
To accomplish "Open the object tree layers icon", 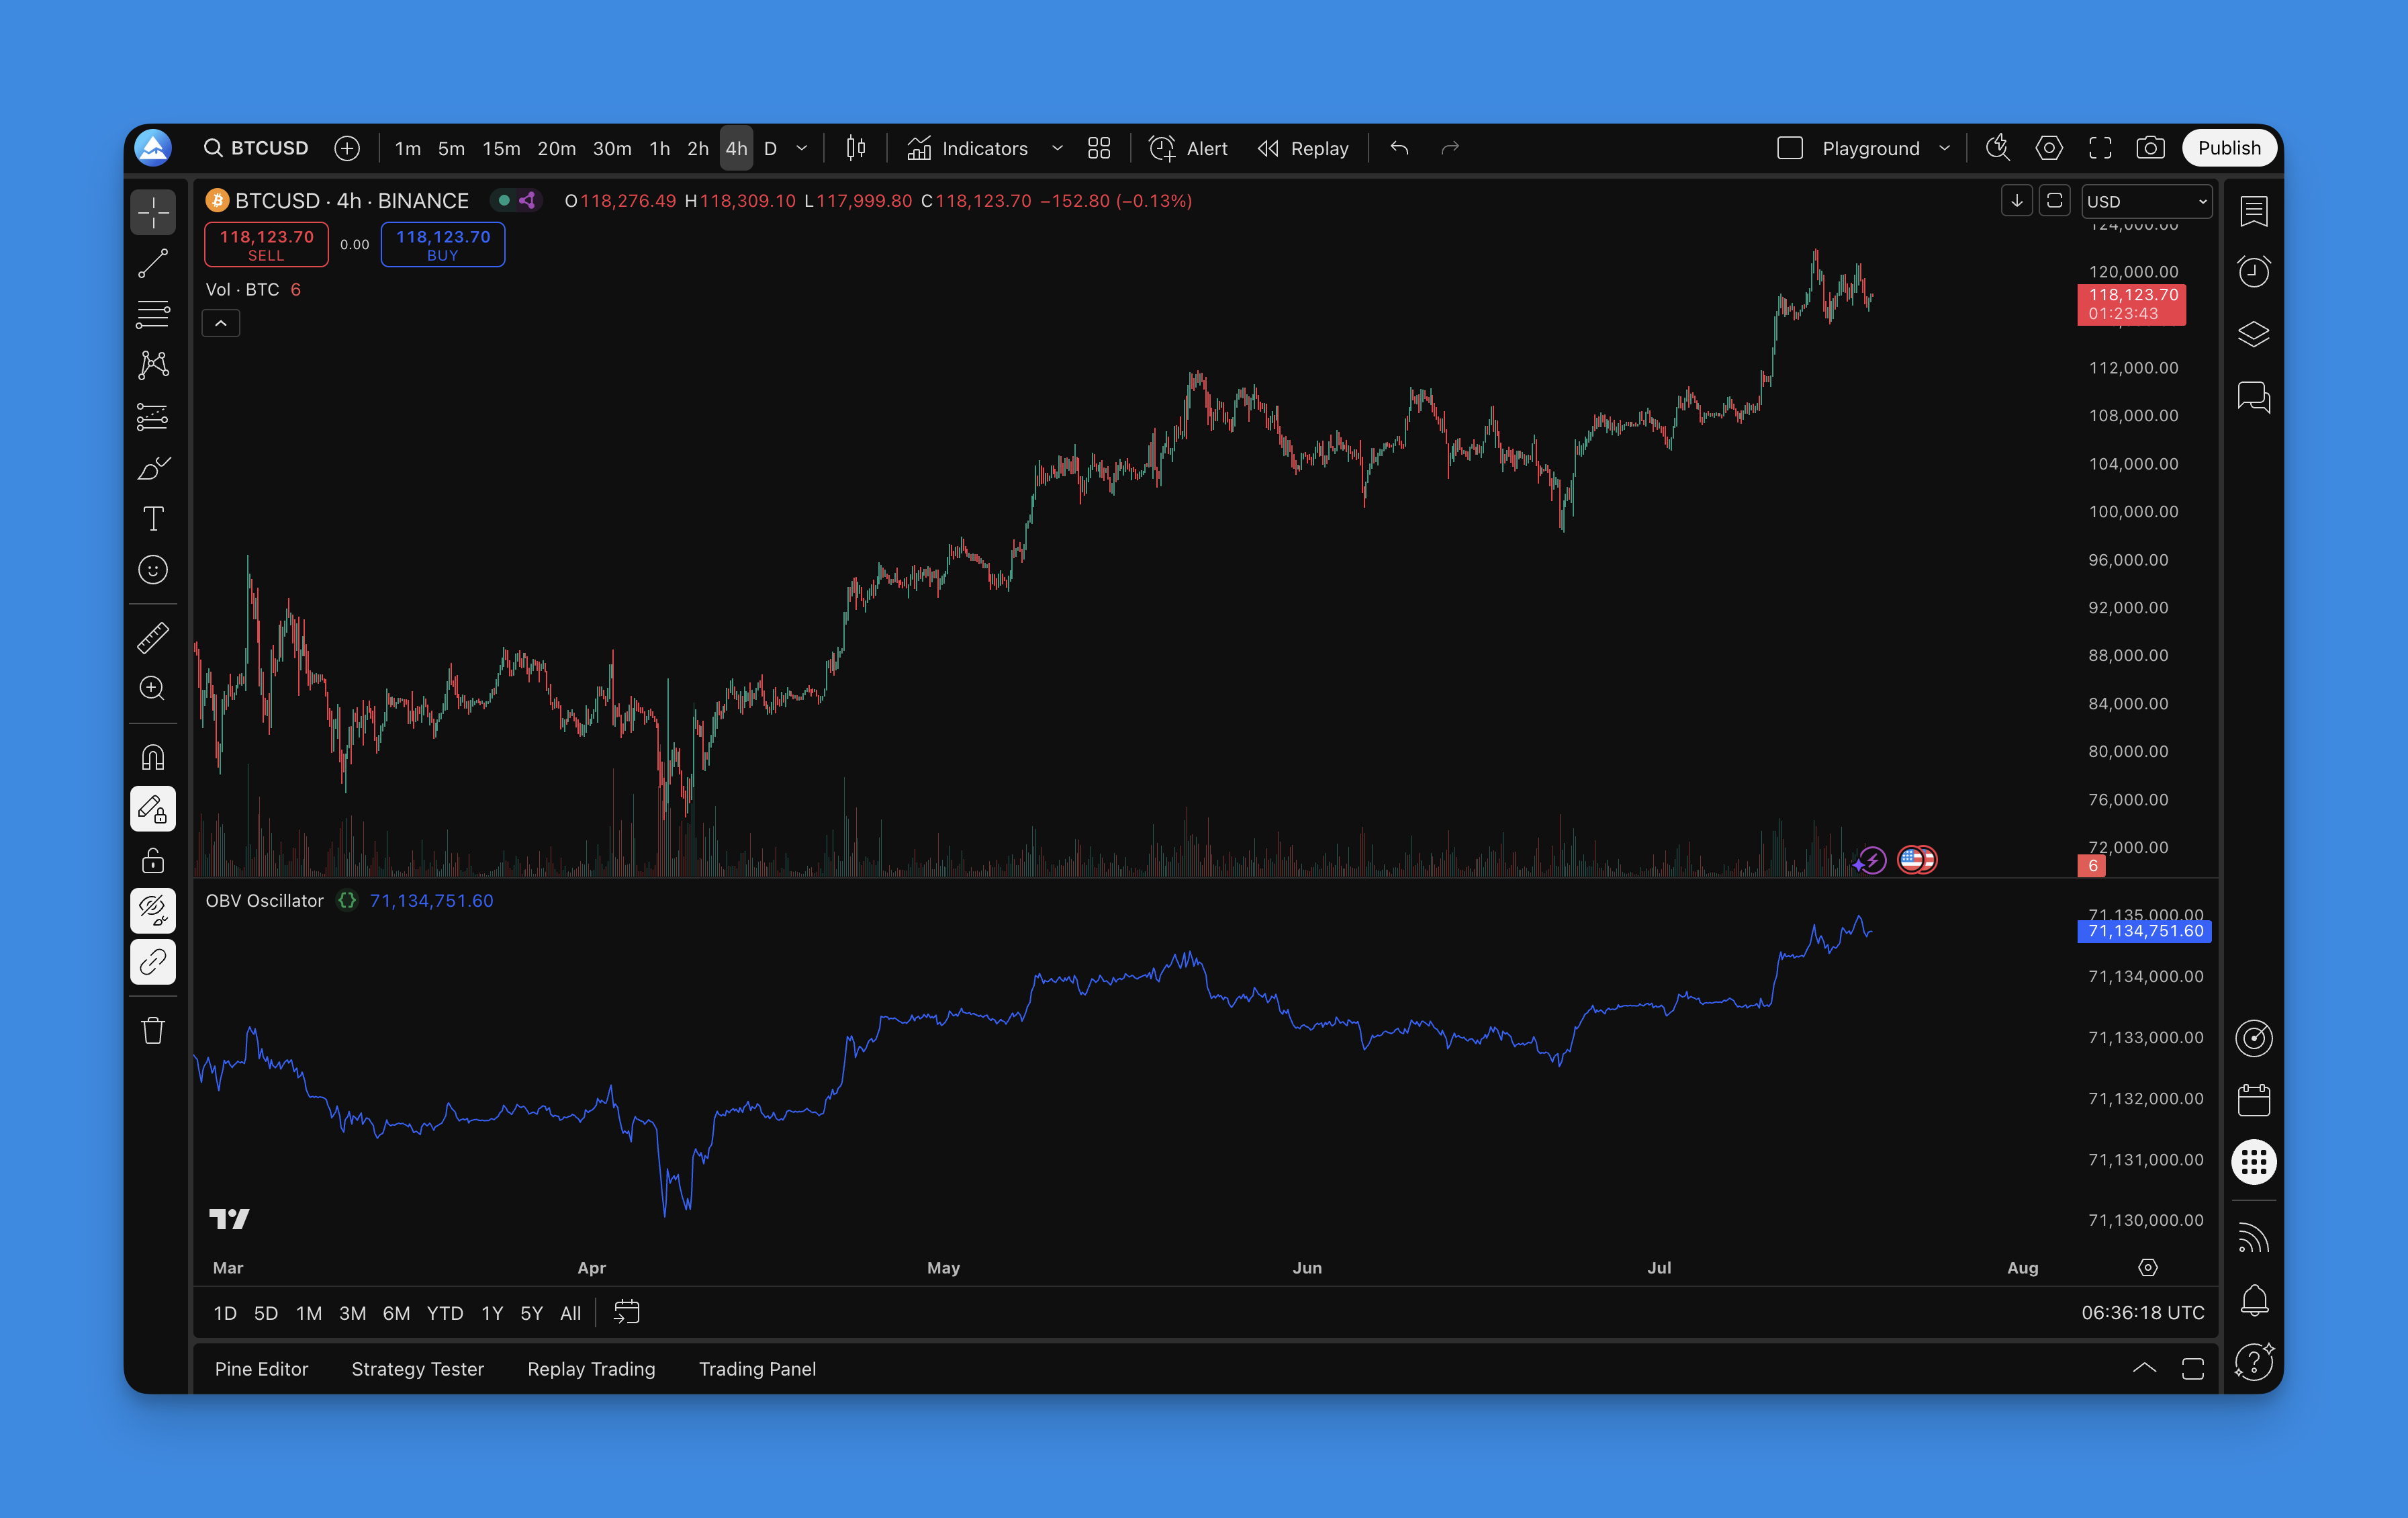I will (x=2254, y=334).
